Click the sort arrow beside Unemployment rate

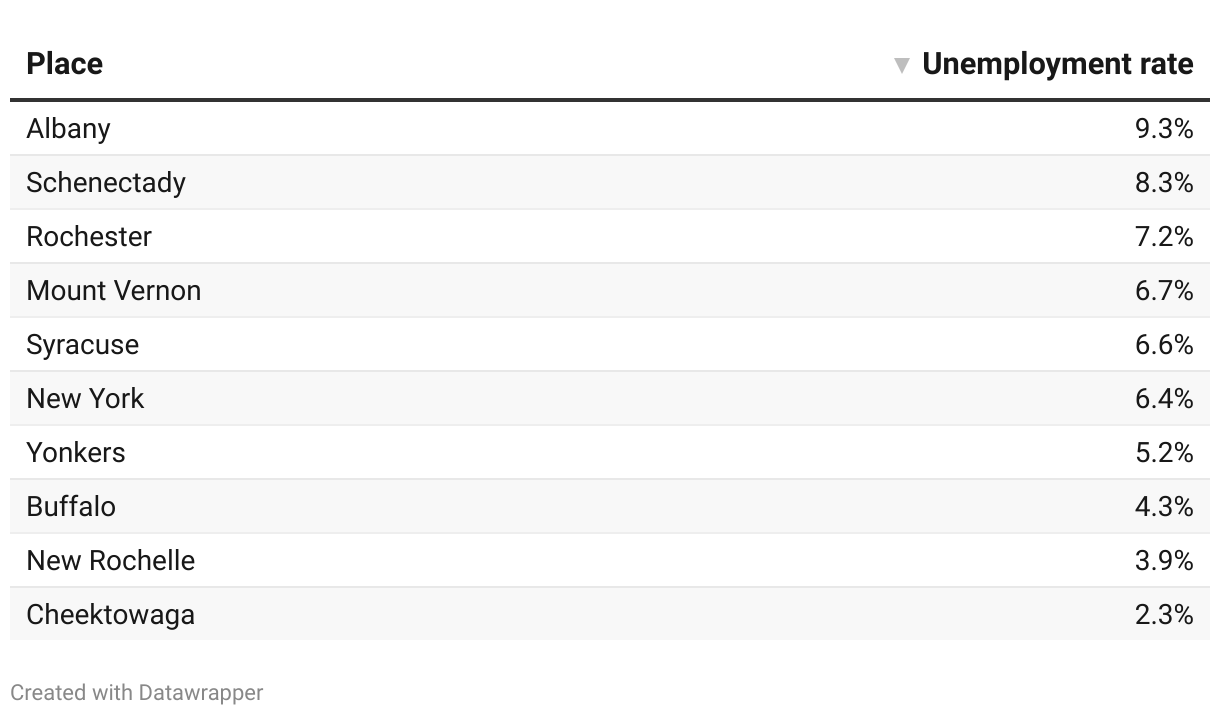click(x=901, y=65)
